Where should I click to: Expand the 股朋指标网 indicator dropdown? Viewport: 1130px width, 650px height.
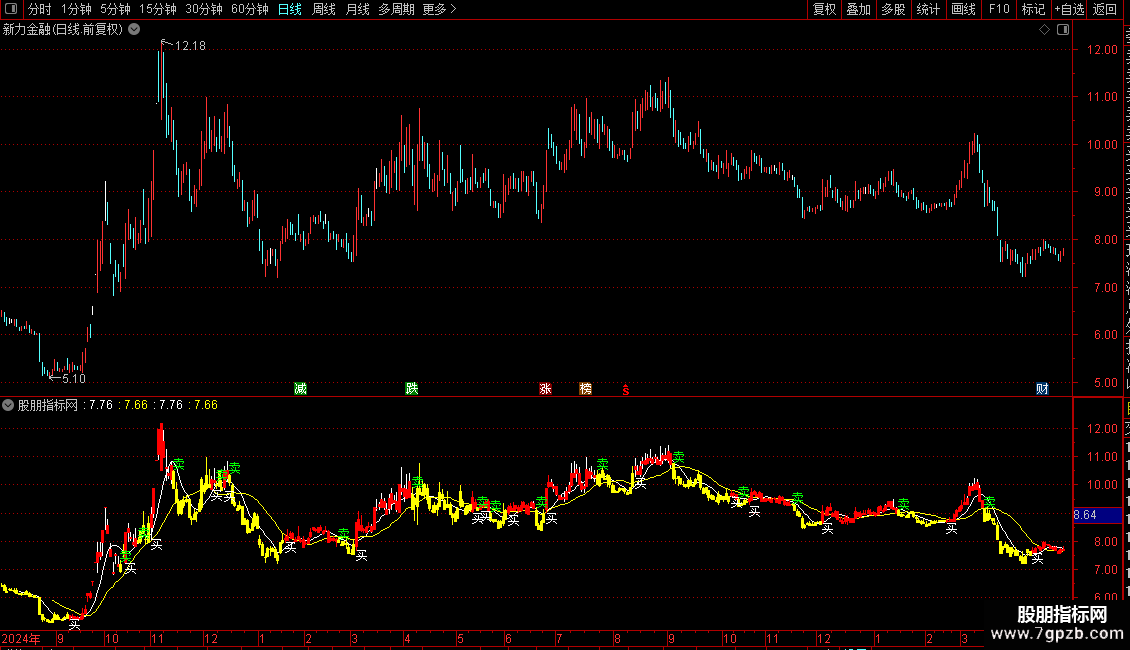(8, 405)
